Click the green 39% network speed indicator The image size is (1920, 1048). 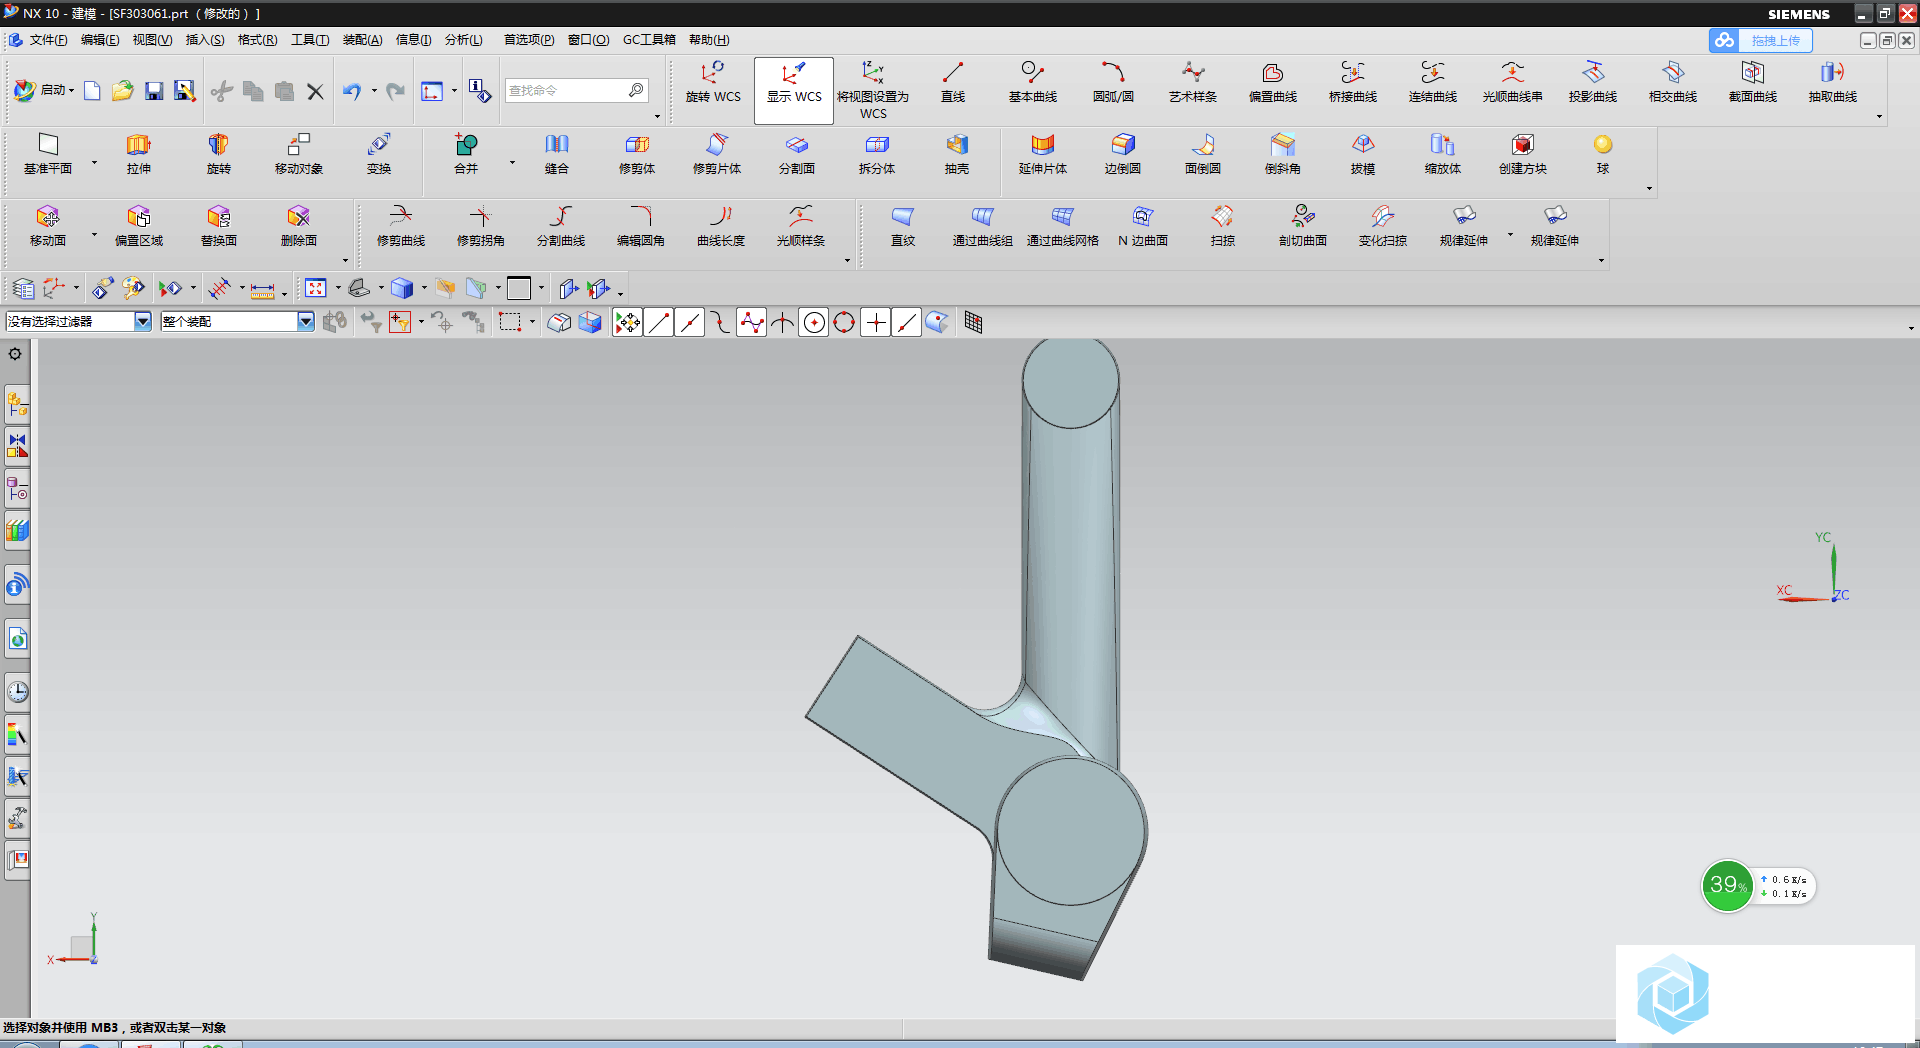pyautogui.click(x=1727, y=886)
